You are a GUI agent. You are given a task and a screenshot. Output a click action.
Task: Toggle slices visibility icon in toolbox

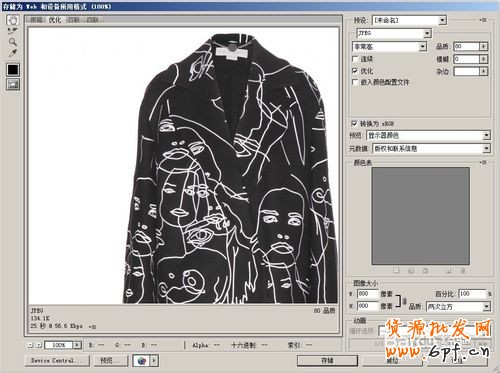click(x=13, y=84)
